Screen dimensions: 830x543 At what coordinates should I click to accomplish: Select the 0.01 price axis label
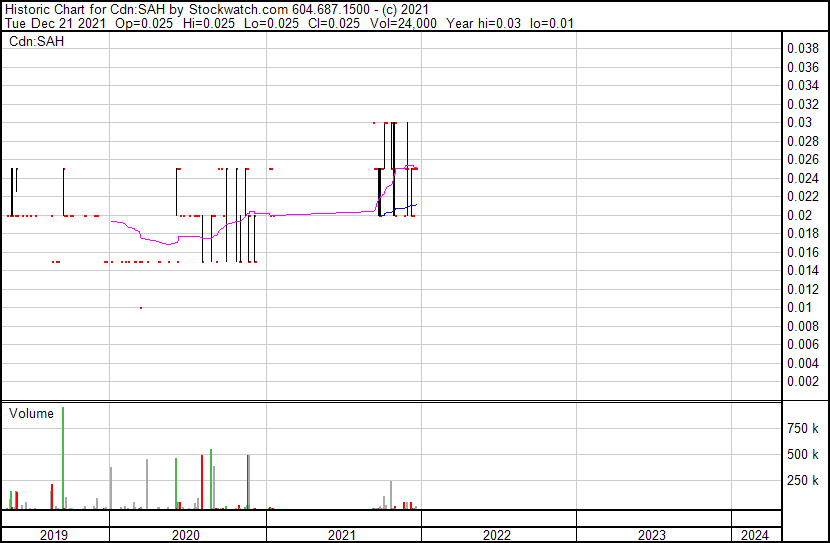click(x=799, y=307)
